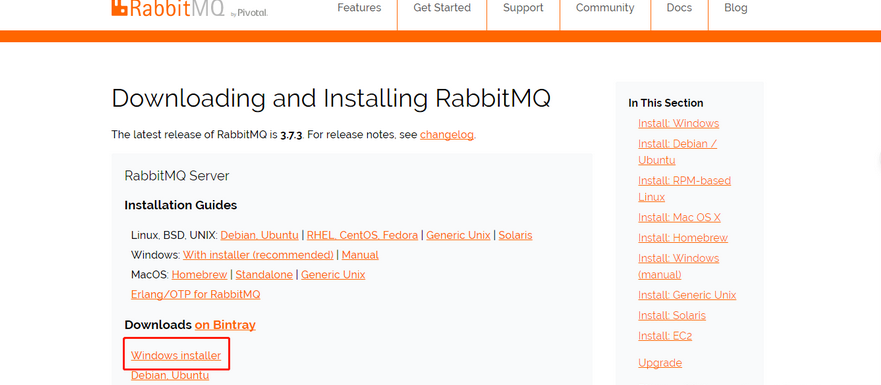Click the Generic Unix link in the MacOS row
Screen dimensions: 881x385
click(333, 274)
